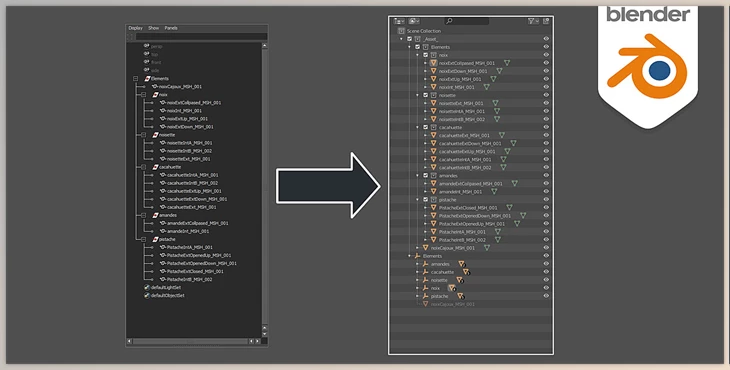The height and width of the screenshot is (370, 730).
Task: Collapse the amandes group in Maya outliner
Action: coord(143,215)
